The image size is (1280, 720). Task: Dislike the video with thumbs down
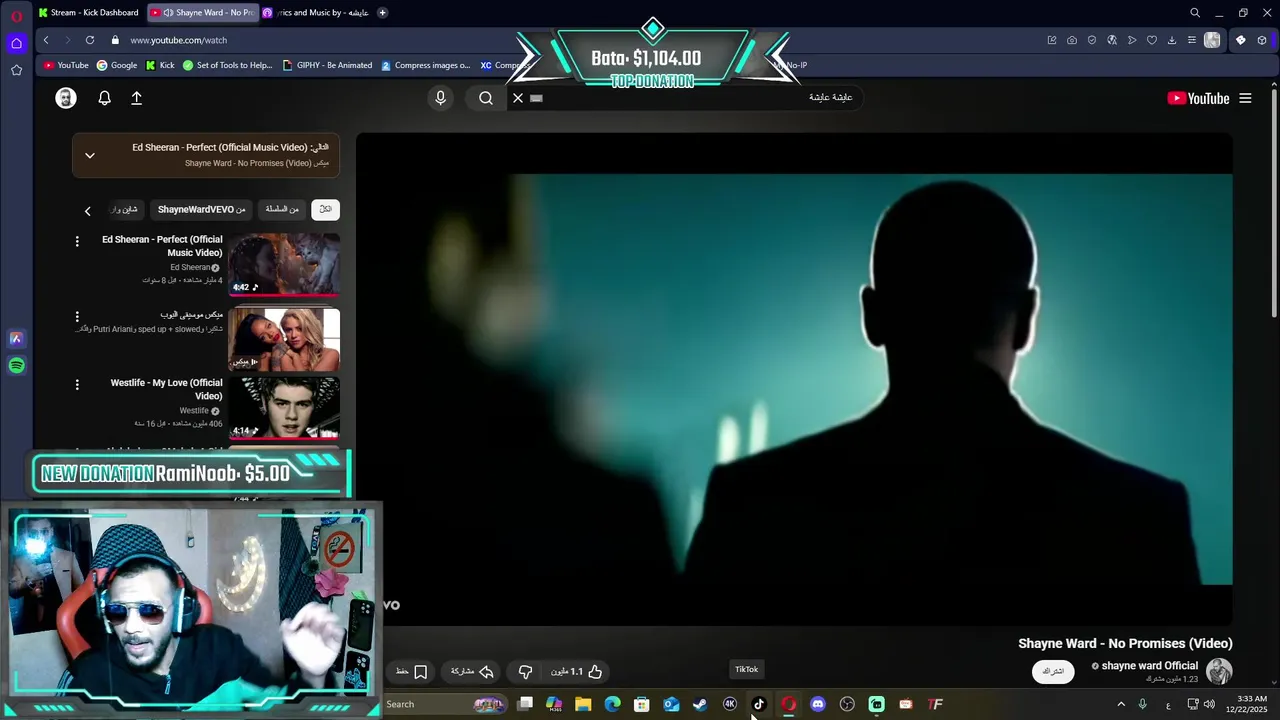click(525, 672)
